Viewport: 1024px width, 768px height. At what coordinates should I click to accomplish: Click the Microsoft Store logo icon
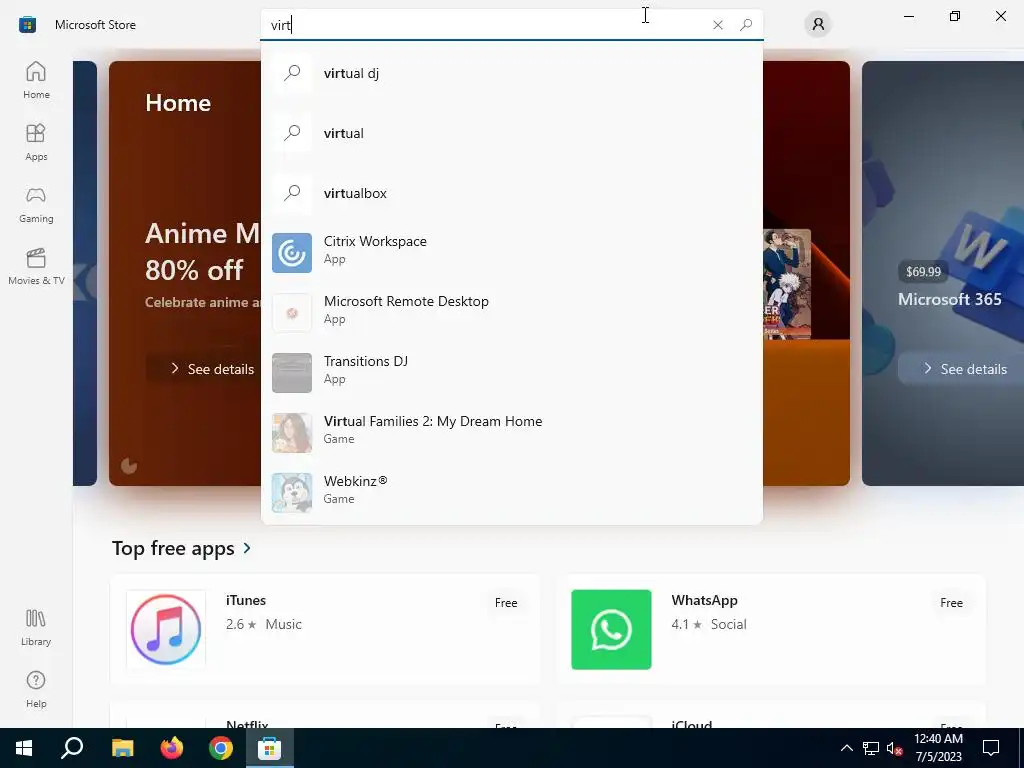coord(27,25)
